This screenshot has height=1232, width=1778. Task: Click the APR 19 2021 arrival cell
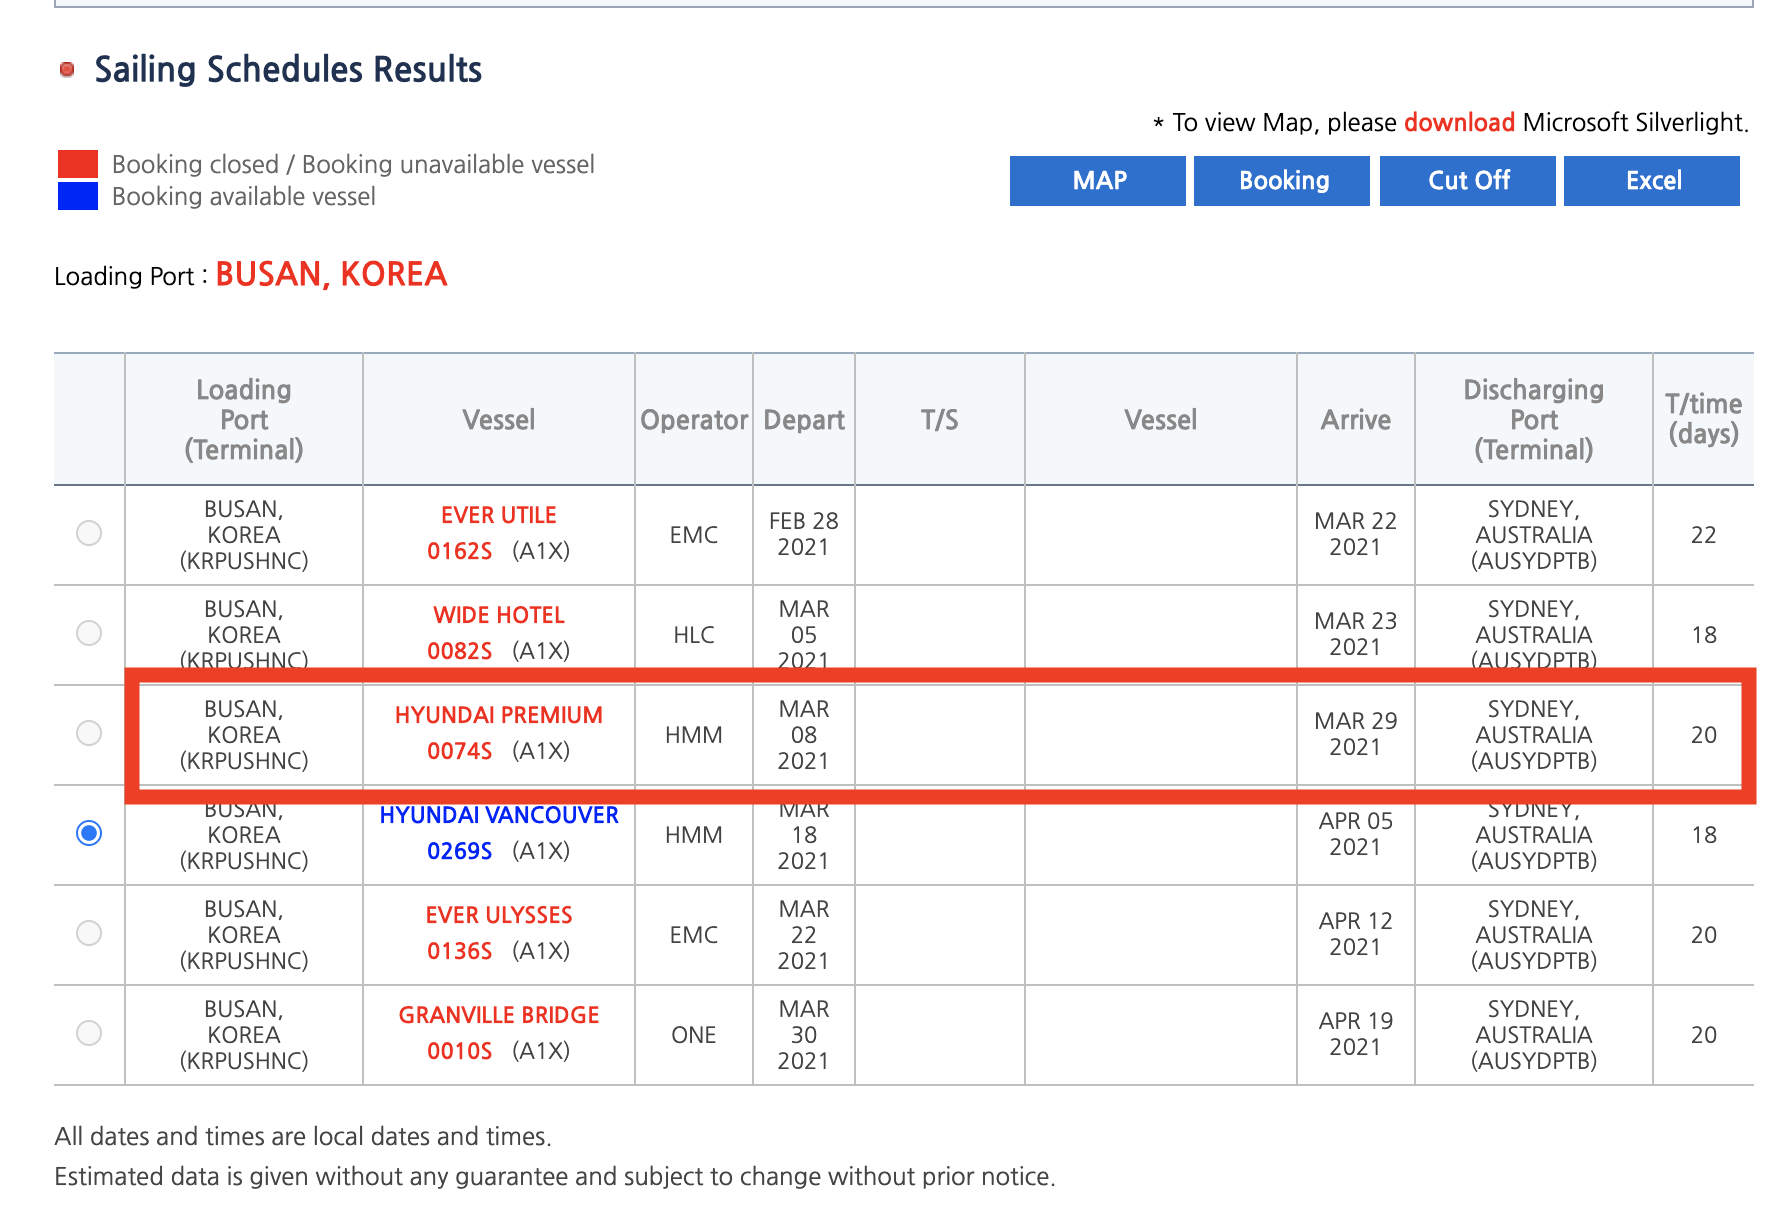[x=1355, y=1034]
